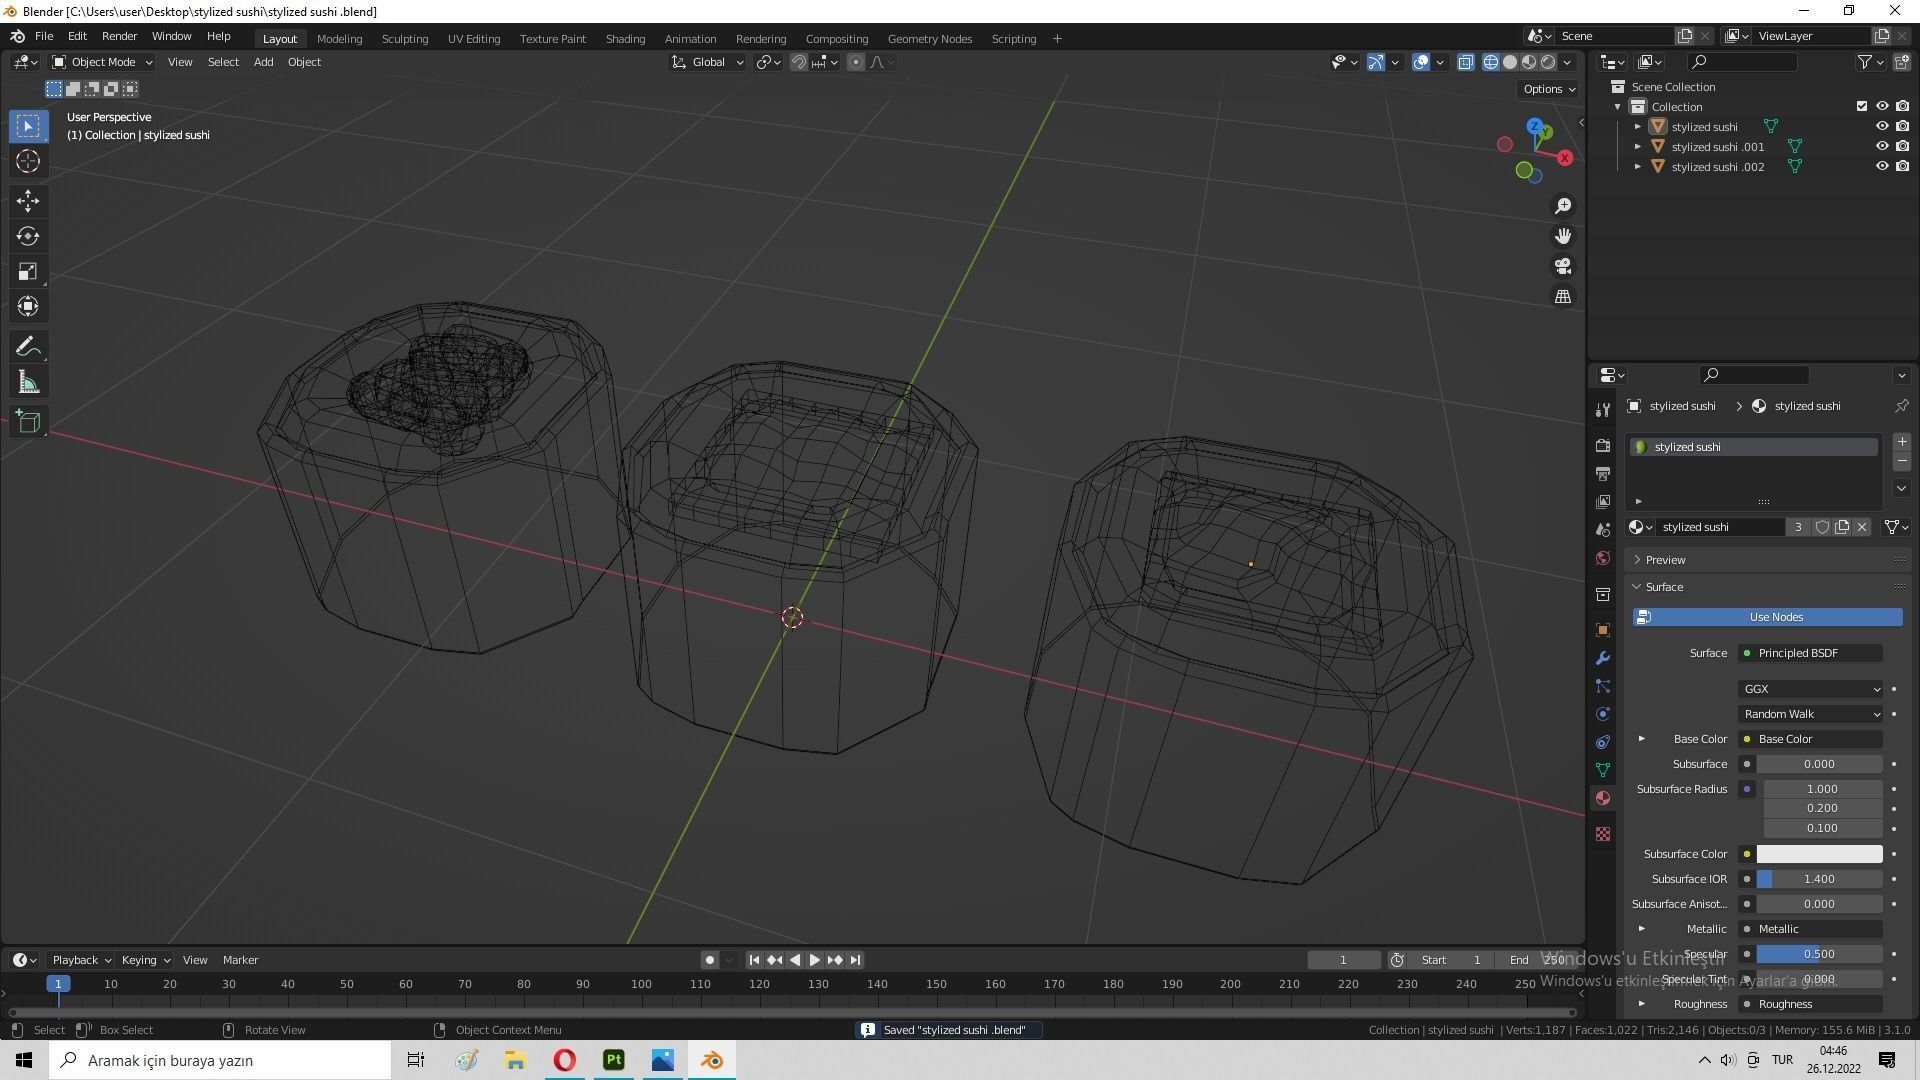The image size is (1920, 1080).
Task: Switch to Solid viewport shading
Action: [1510, 62]
